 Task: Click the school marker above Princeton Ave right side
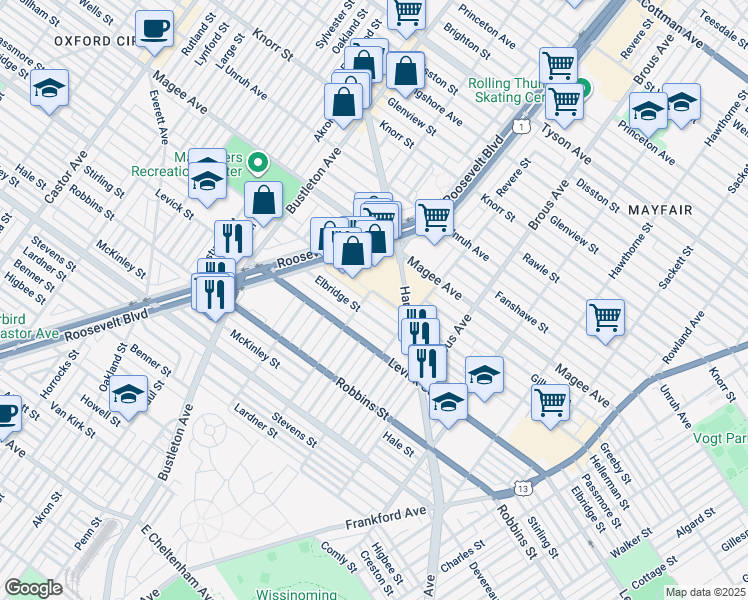[x=648, y=114]
